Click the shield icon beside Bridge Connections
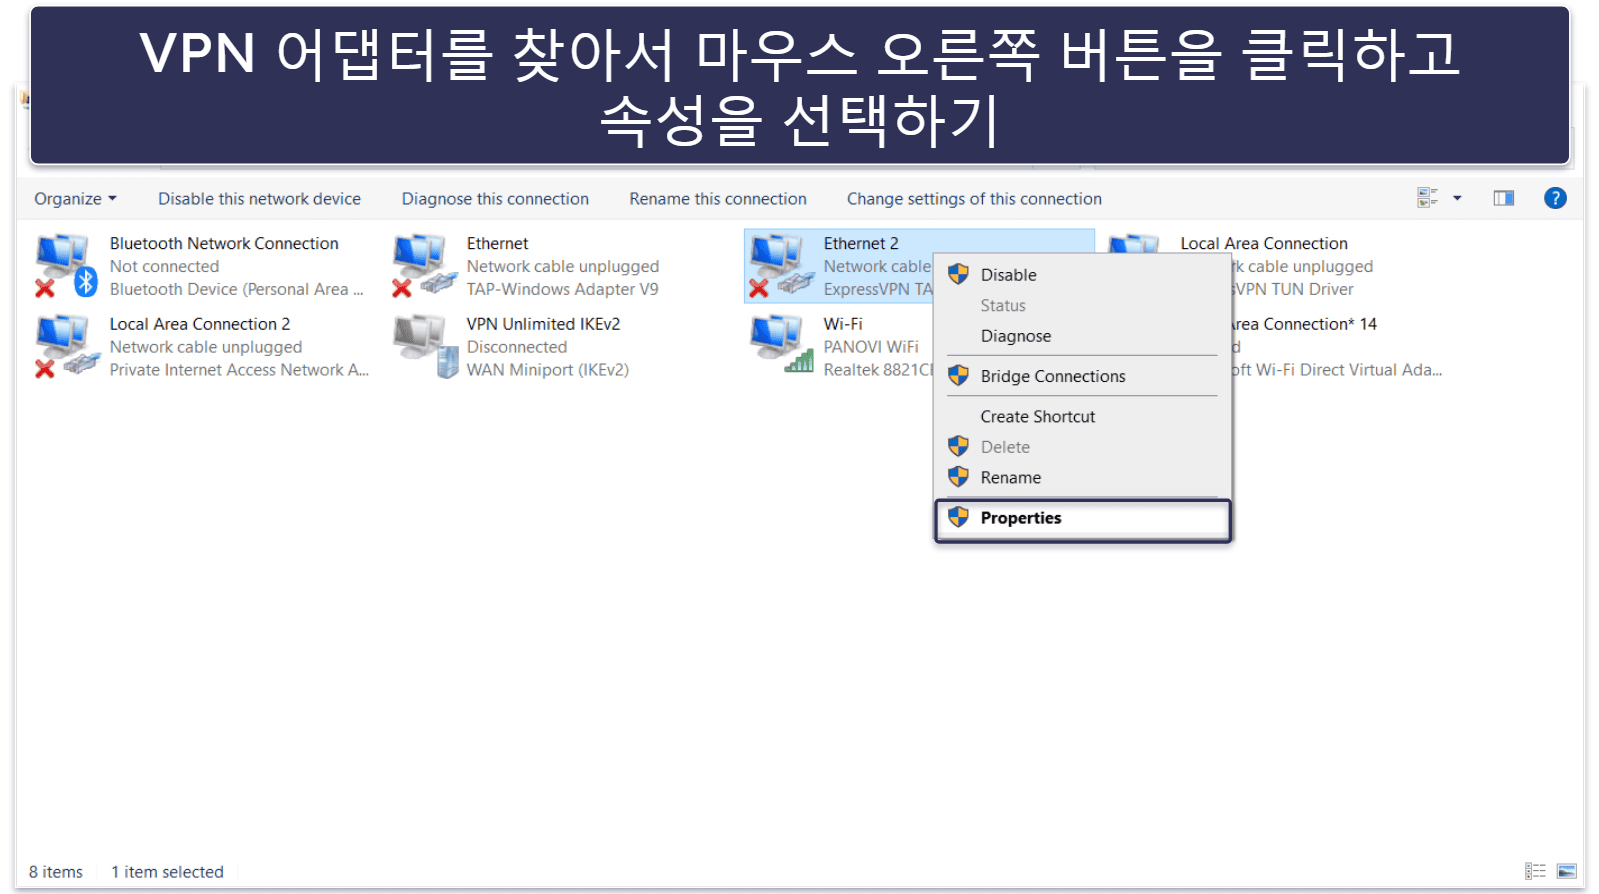 point(958,375)
